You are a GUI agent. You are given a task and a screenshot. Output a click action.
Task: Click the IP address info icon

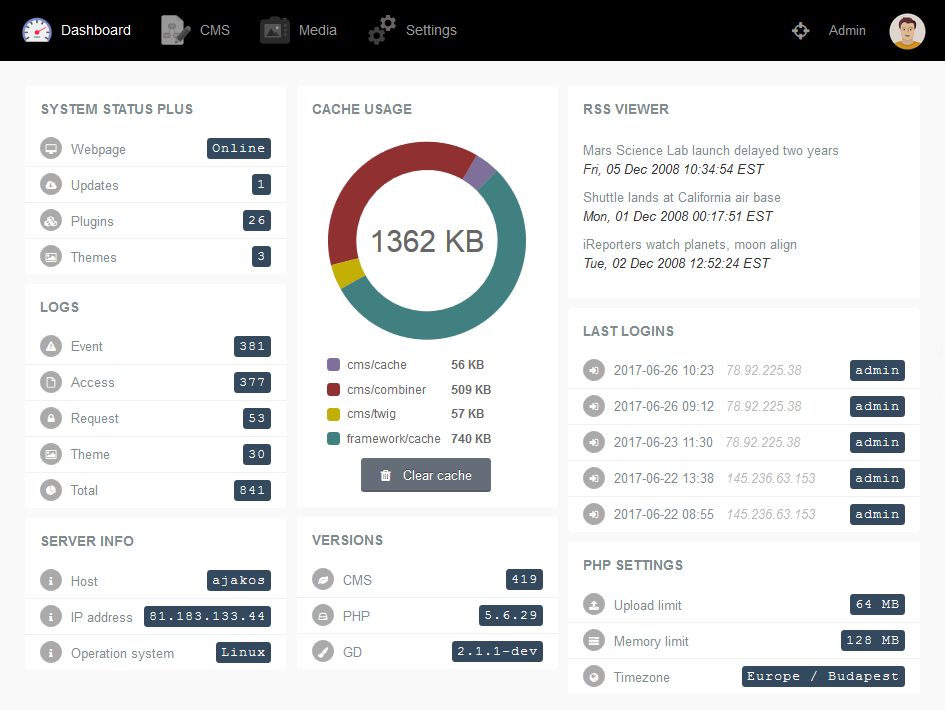[x=51, y=617]
